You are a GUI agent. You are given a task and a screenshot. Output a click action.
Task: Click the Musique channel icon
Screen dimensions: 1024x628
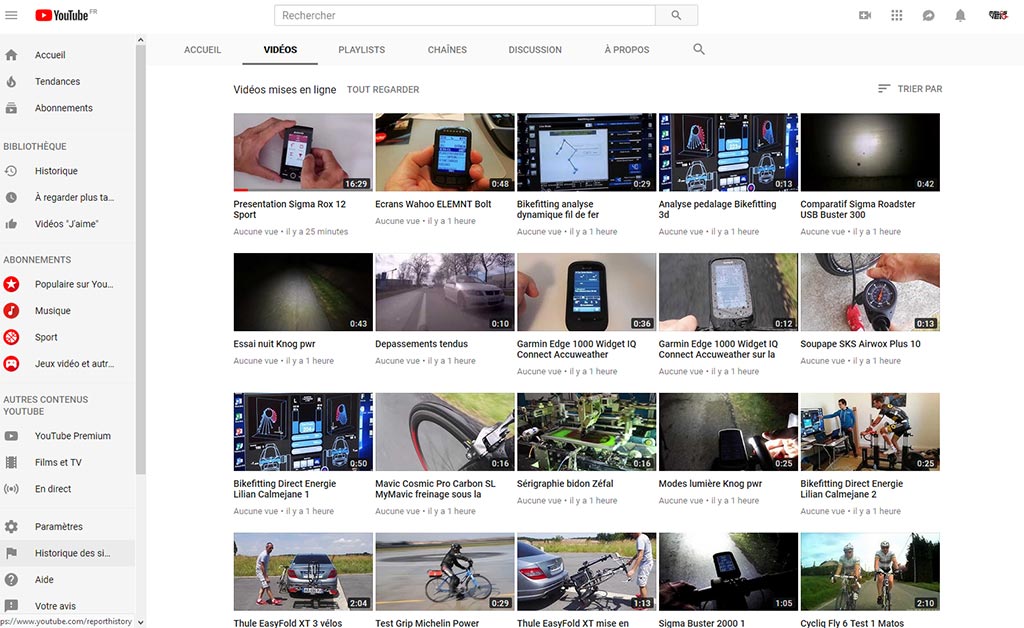(x=11, y=311)
